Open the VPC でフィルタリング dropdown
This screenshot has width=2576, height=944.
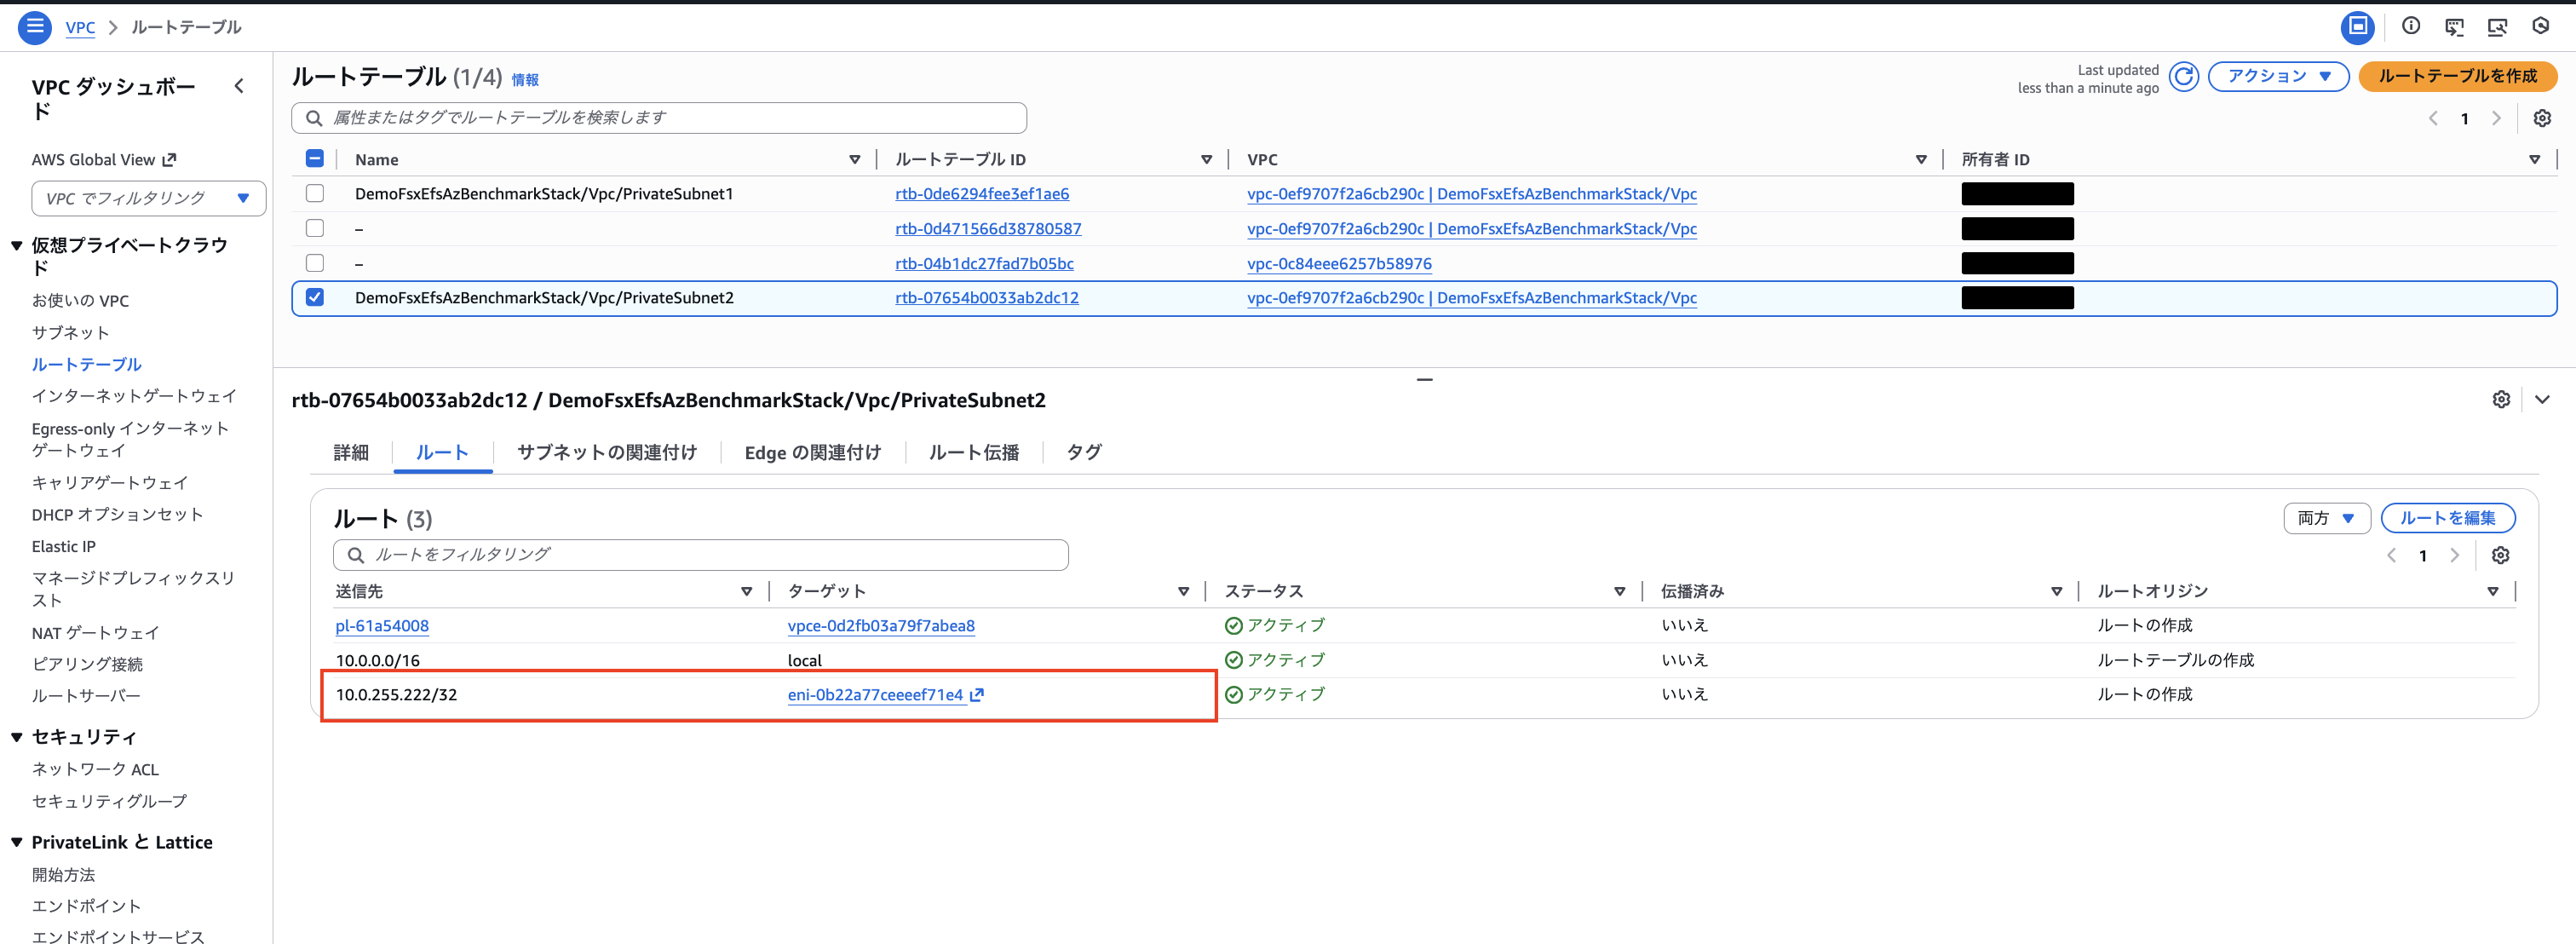pos(148,199)
